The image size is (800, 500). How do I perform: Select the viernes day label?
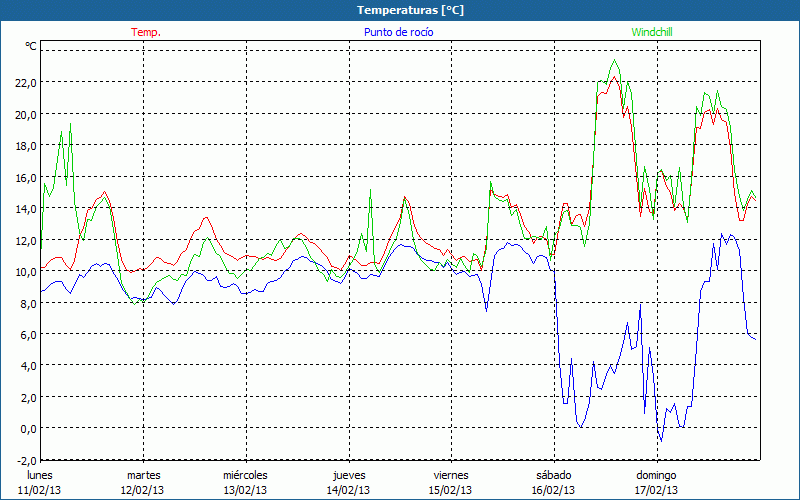tap(451, 475)
